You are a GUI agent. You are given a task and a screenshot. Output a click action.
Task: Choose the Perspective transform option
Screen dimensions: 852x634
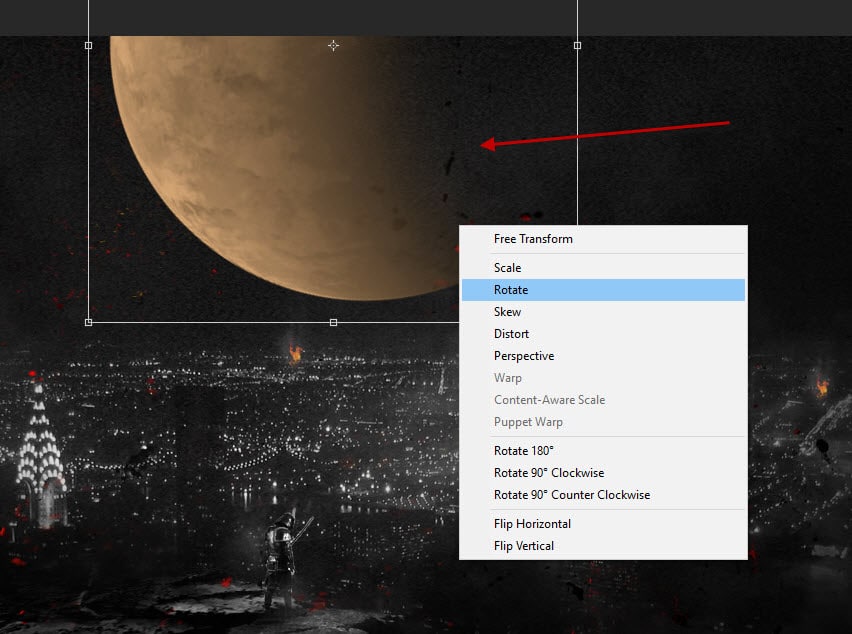pyautogui.click(x=523, y=356)
